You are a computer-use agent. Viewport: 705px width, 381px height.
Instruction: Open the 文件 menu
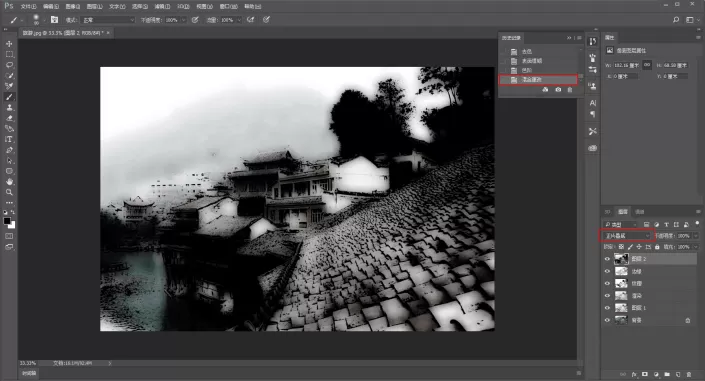pyautogui.click(x=28, y=6)
